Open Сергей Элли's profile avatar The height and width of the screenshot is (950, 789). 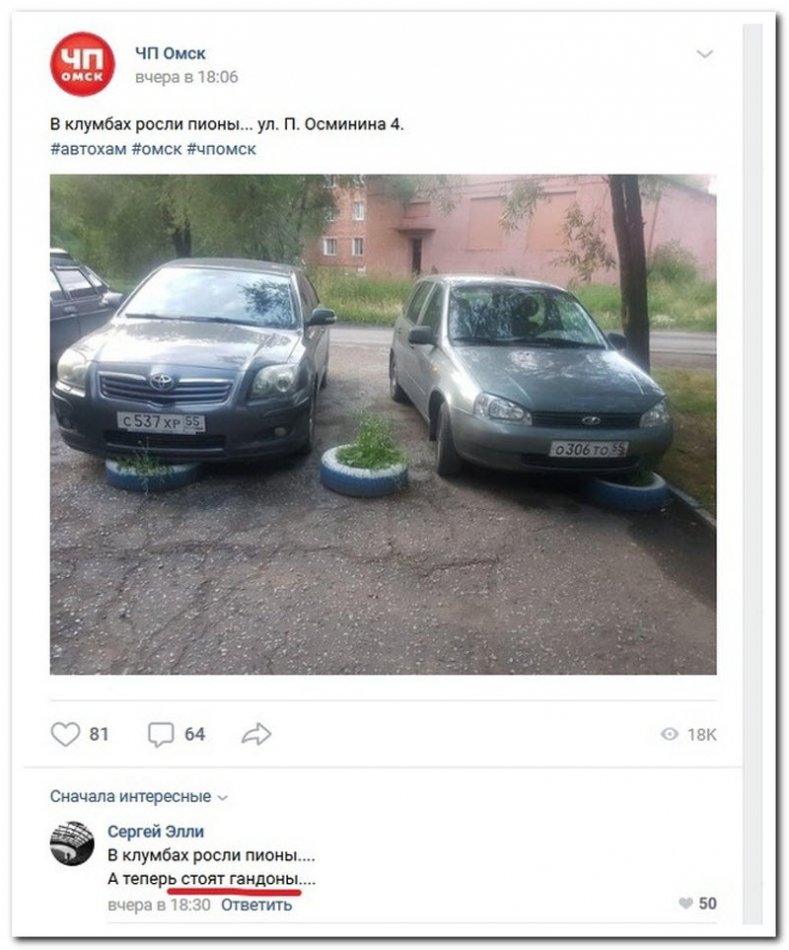(x=72, y=843)
